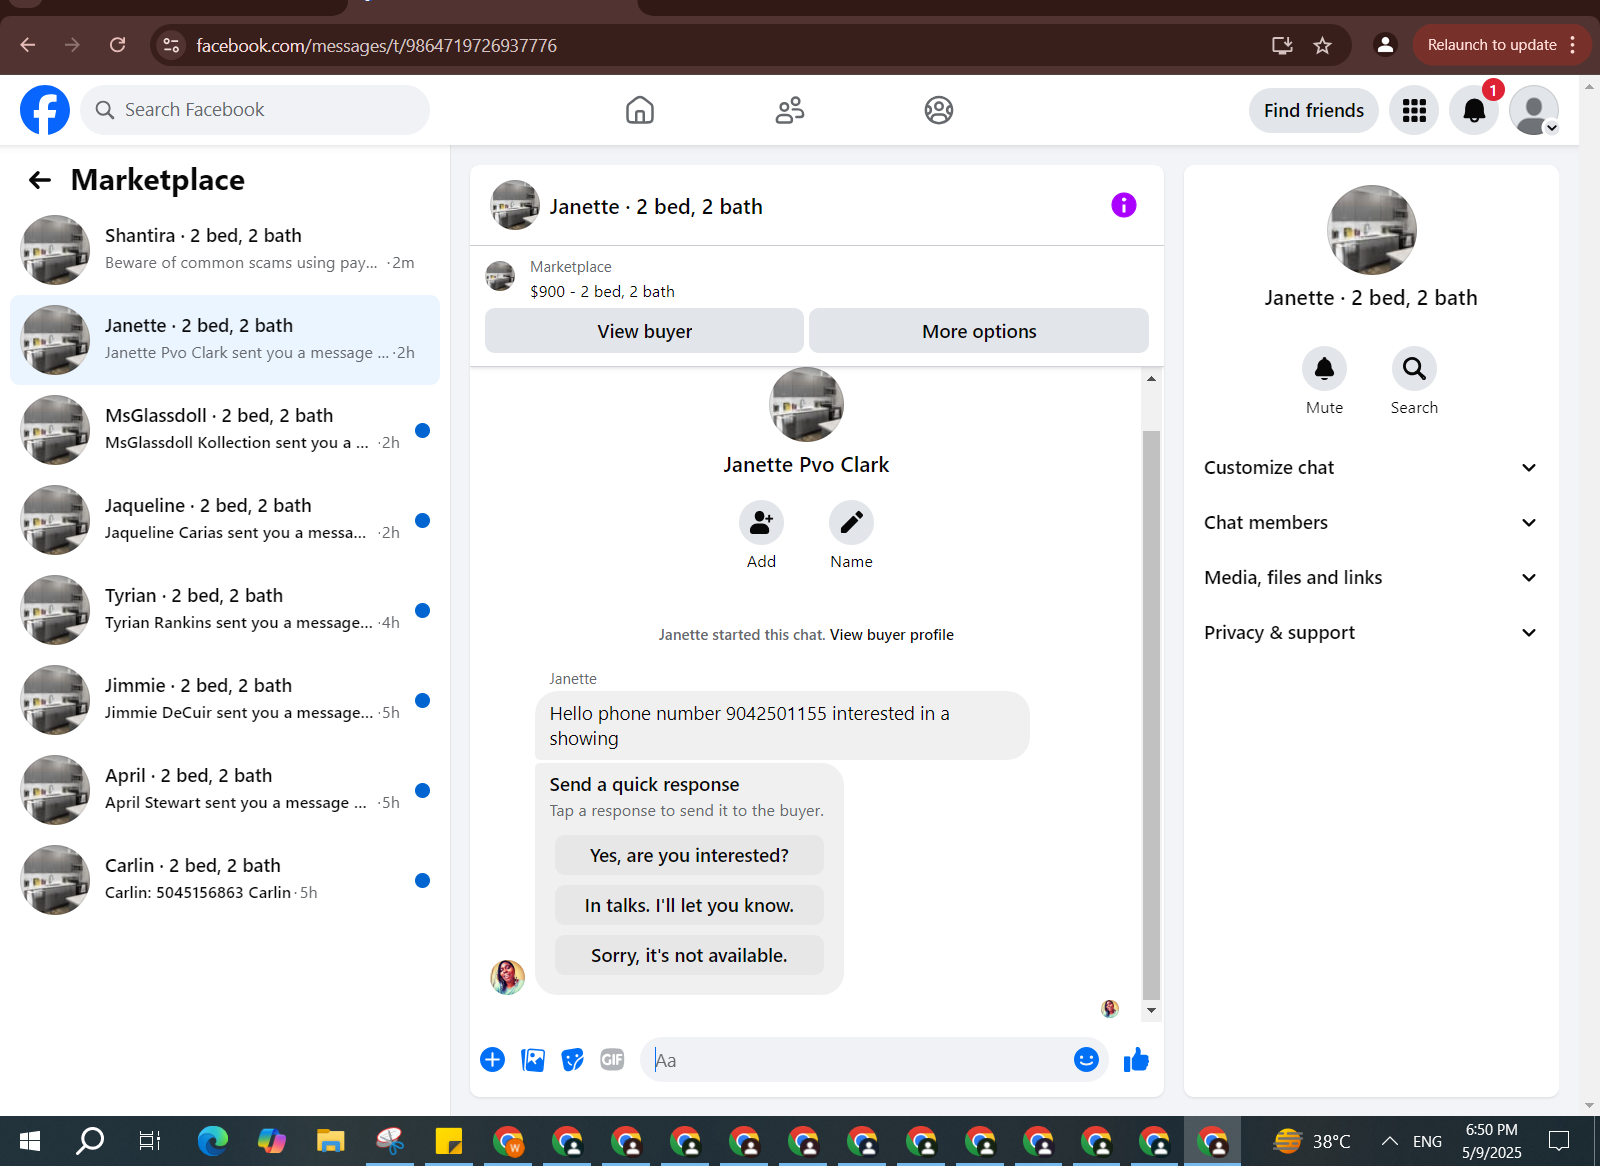Viewport: 1600px width, 1166px height.
Task: Open Jaqueline 2 bed, 2 bath conversation
Action: click(x=225, y=520)
